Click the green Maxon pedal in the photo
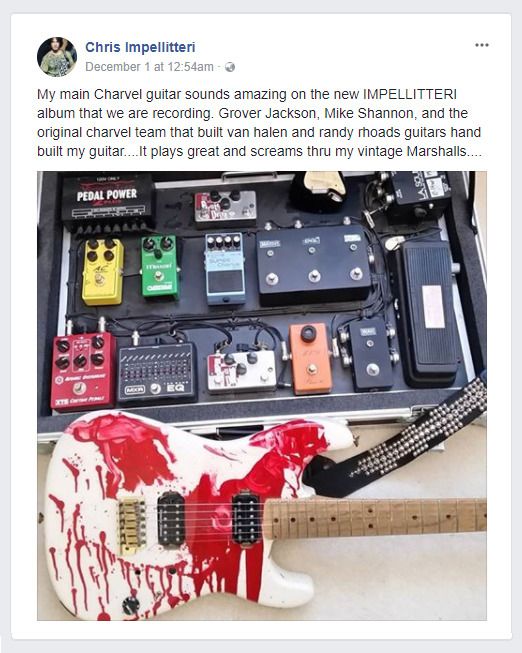This screenshot has width=522, height=653. point(159,267)
